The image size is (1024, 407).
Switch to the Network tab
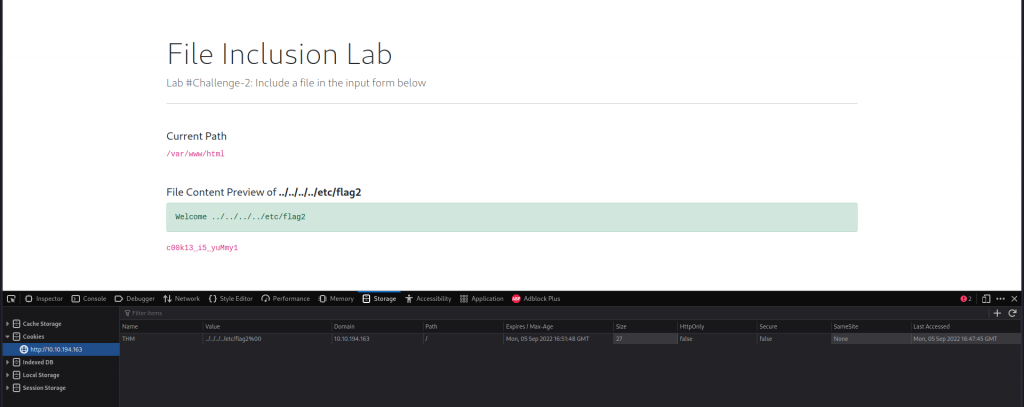click(x=181, y=298)
